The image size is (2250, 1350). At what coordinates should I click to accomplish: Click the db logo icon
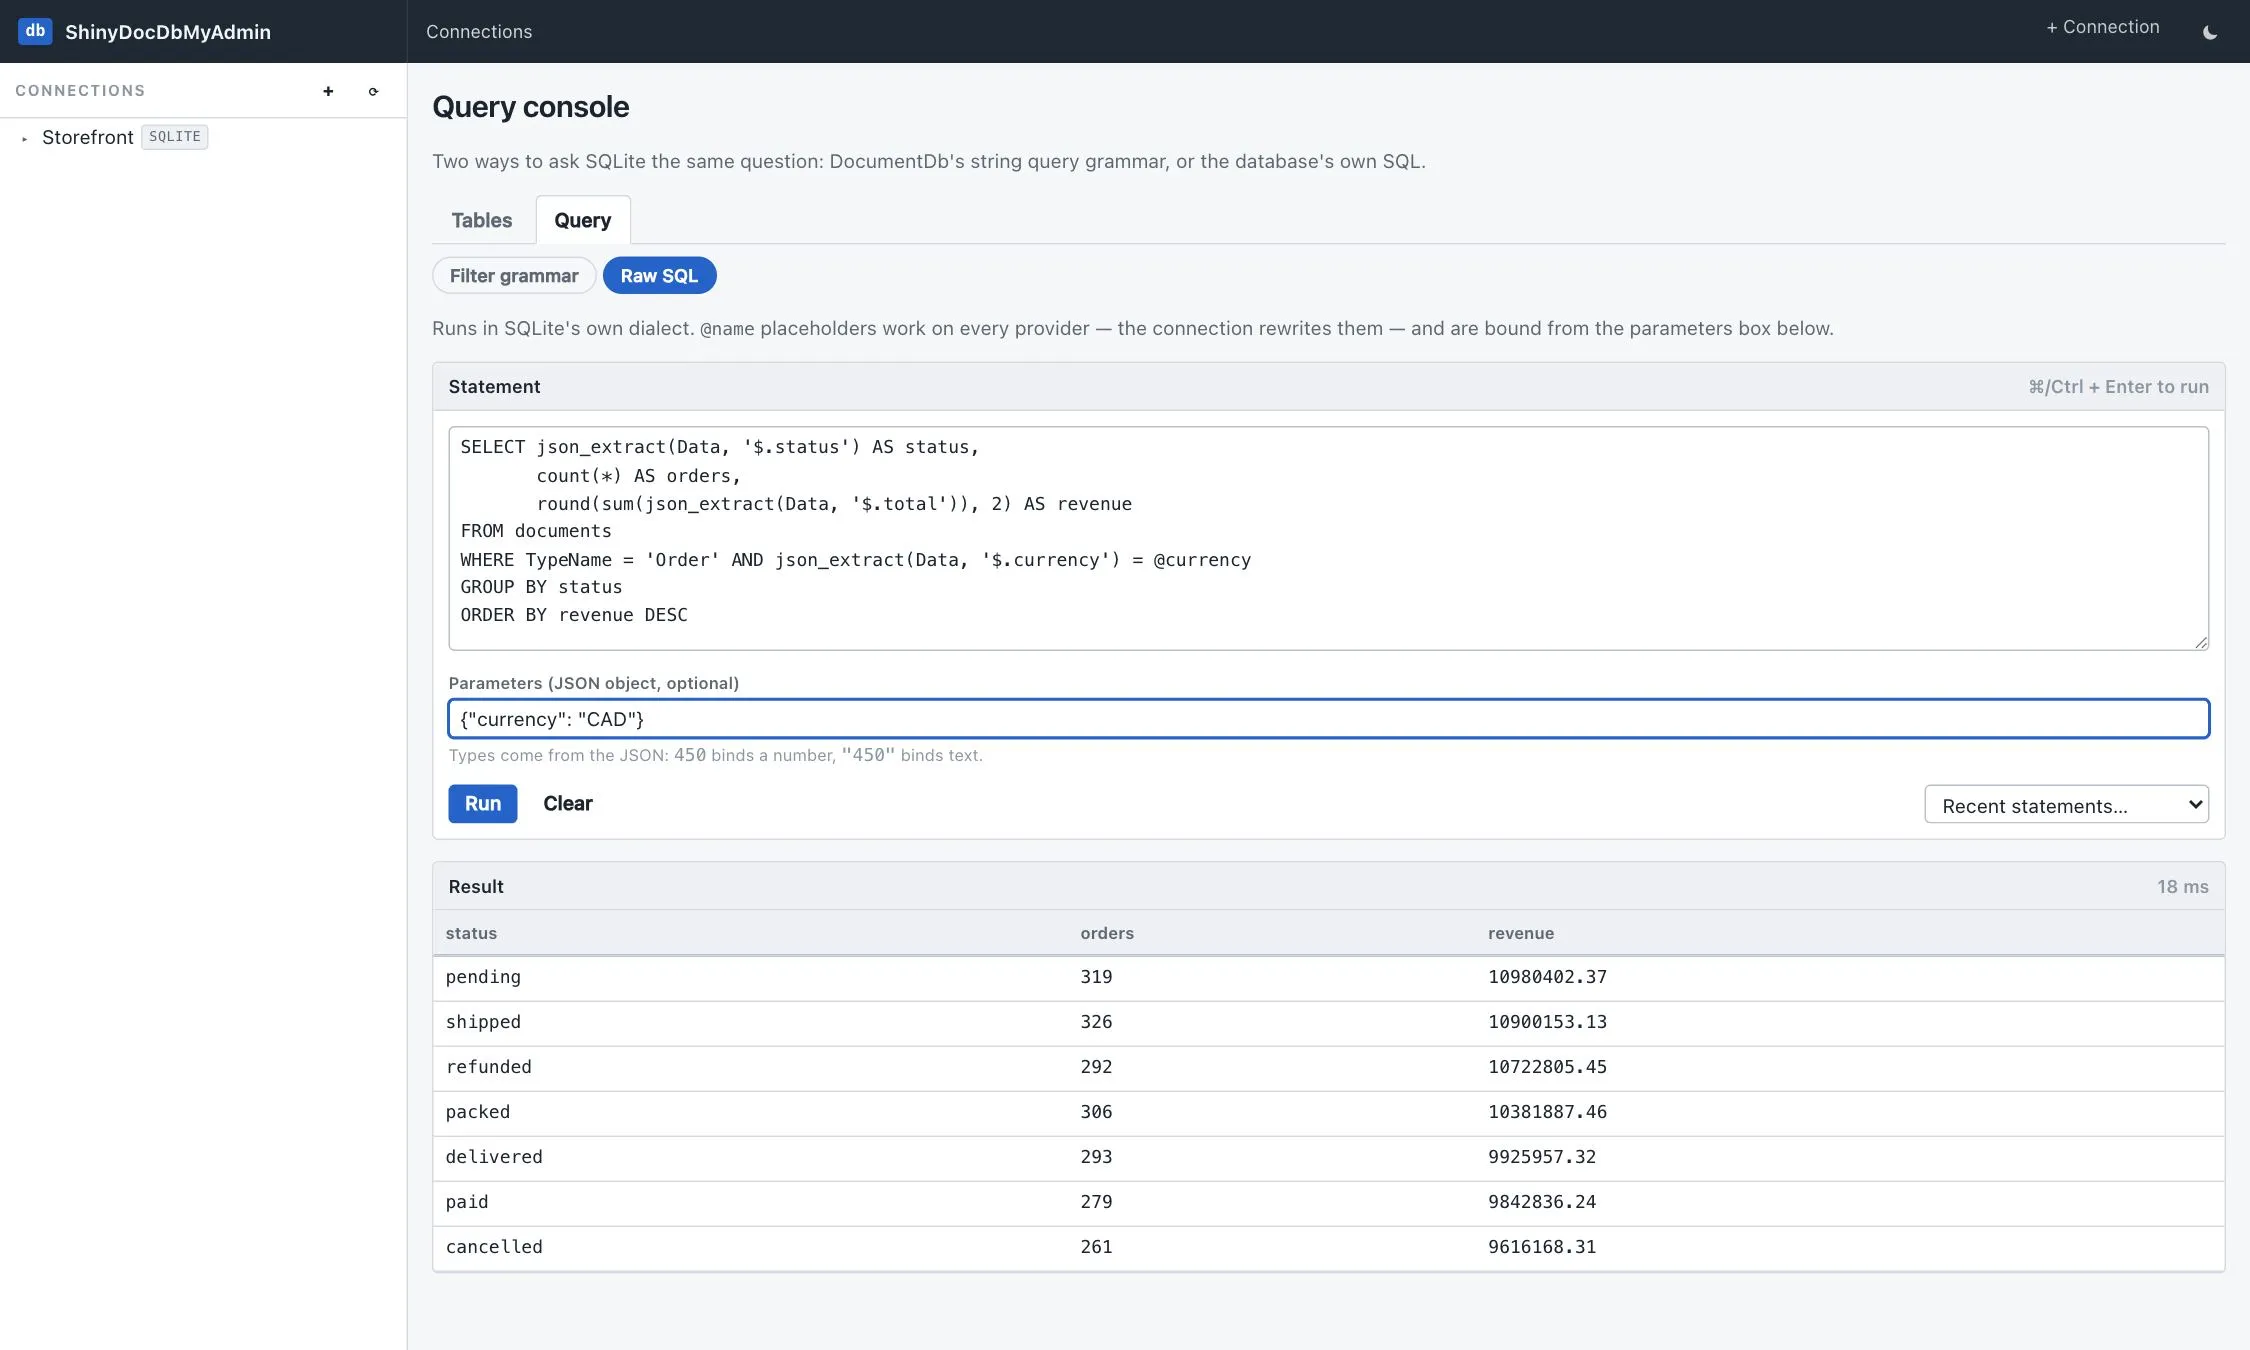(x=35, y=31)
